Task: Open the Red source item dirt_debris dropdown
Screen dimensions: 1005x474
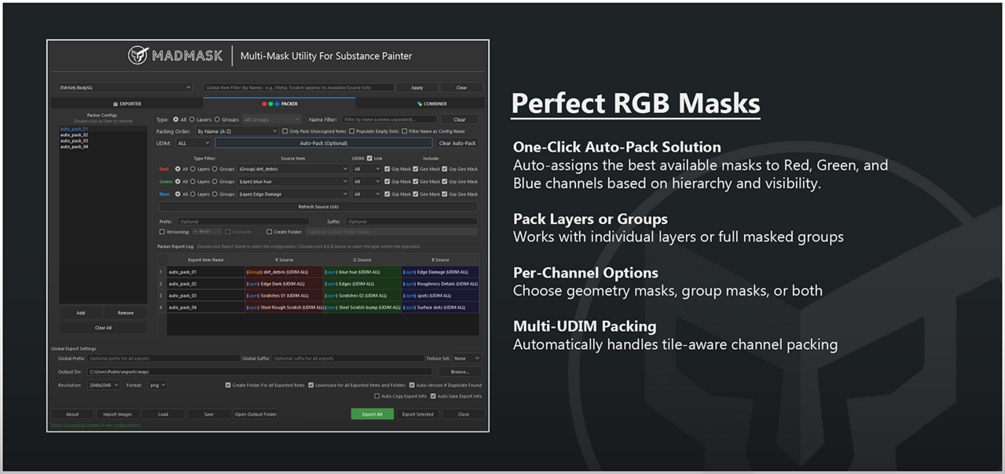Action: pyautogui.click(x=292, y=169)
